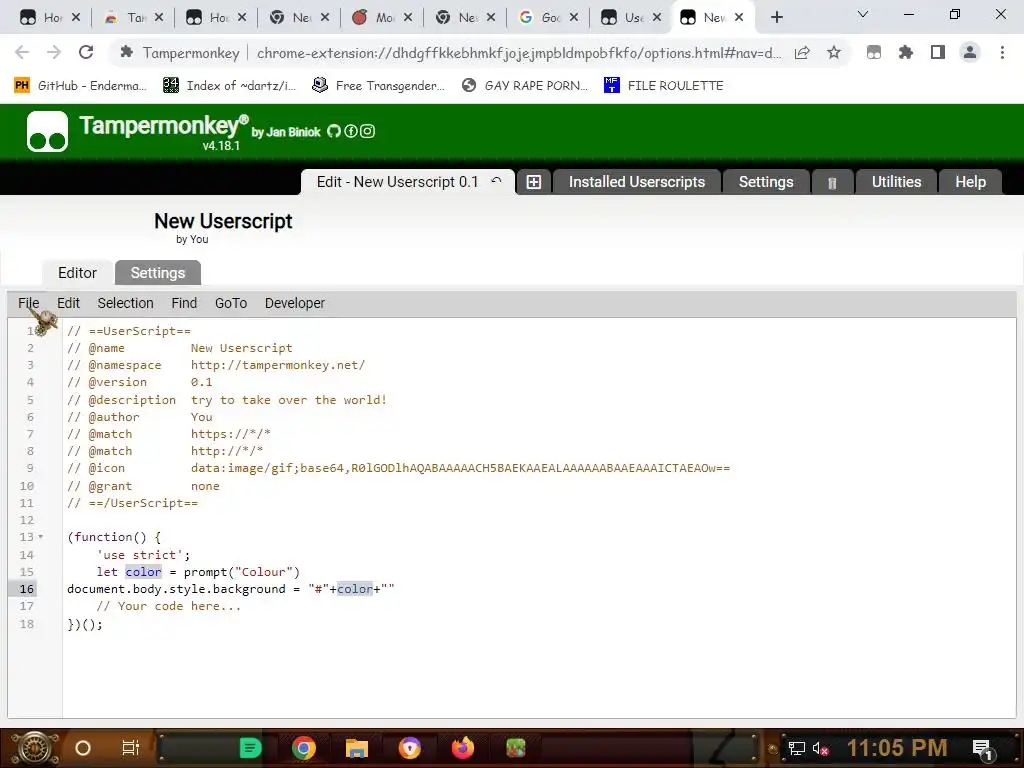Screen dimensions: 1024x768
Task: Click the 'use strict' code line
Action: (x=143, y=554)
